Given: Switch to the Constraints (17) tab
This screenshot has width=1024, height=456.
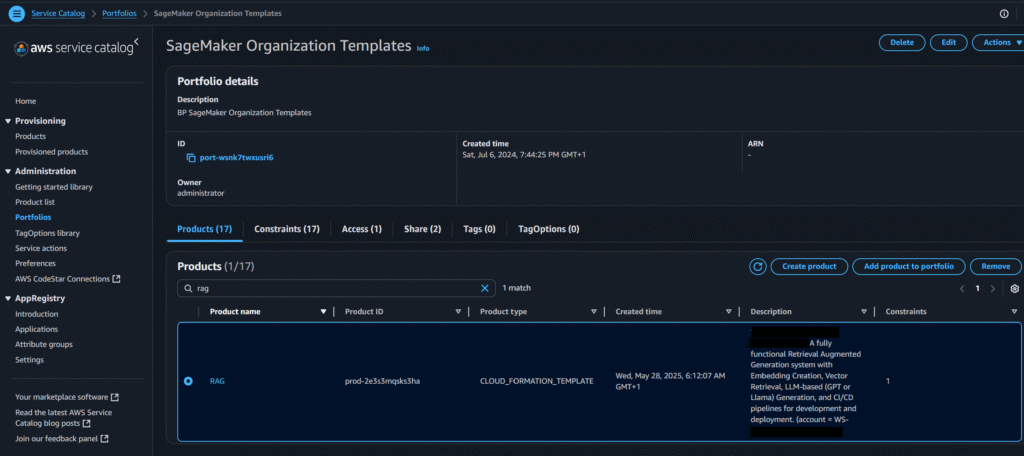Looking at the screenshot, I should (286, 229).
